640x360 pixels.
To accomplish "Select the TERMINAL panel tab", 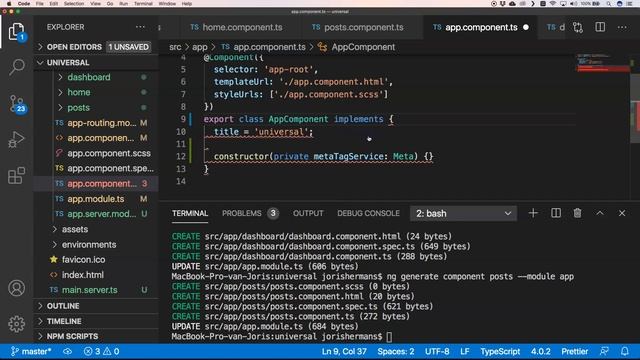I will pyautogui.click(x=190, y=213).
